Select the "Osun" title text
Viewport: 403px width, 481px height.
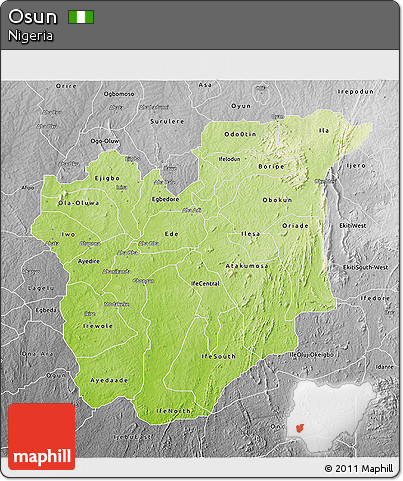33,17
